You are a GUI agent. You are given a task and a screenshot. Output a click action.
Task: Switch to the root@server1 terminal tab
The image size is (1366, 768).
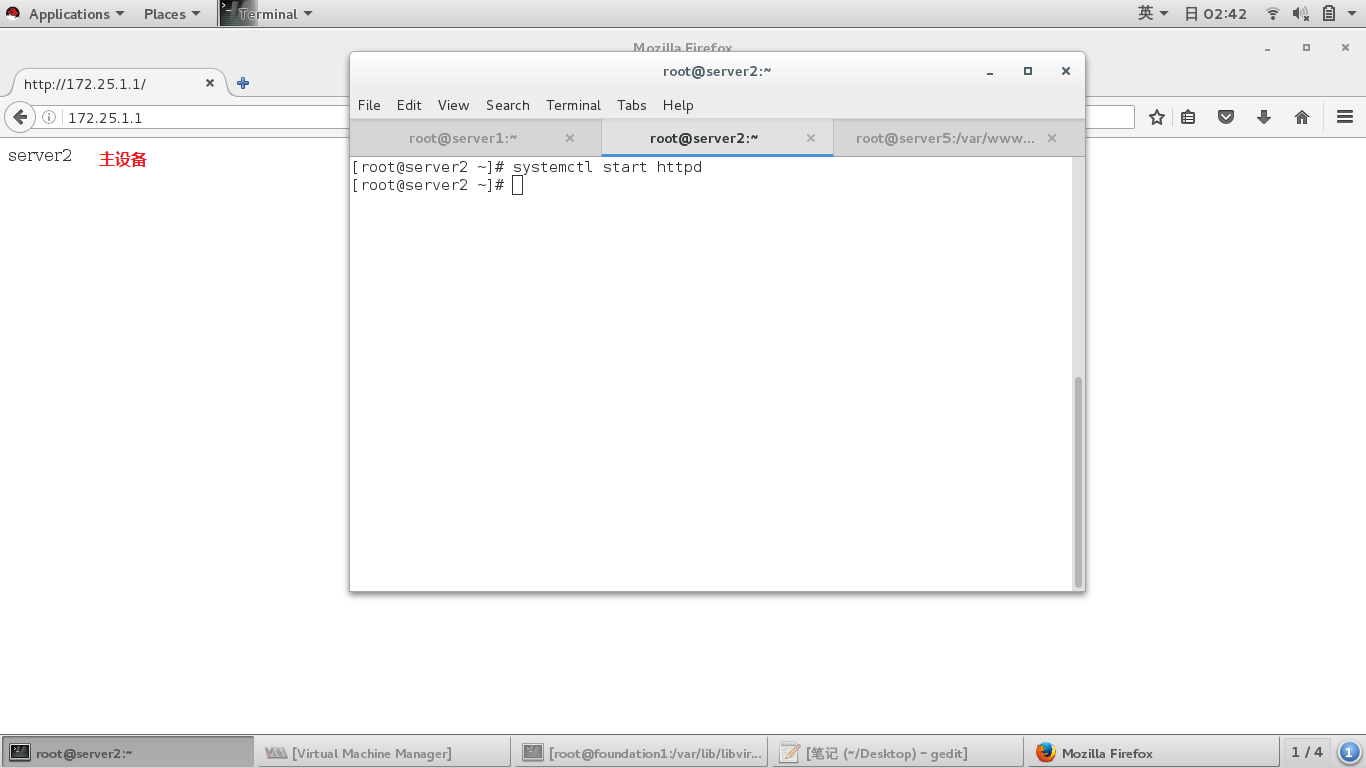[463, 138]
